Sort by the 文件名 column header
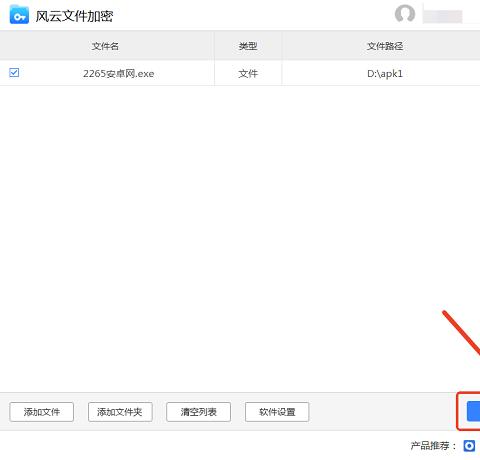 tap(105, 46)
